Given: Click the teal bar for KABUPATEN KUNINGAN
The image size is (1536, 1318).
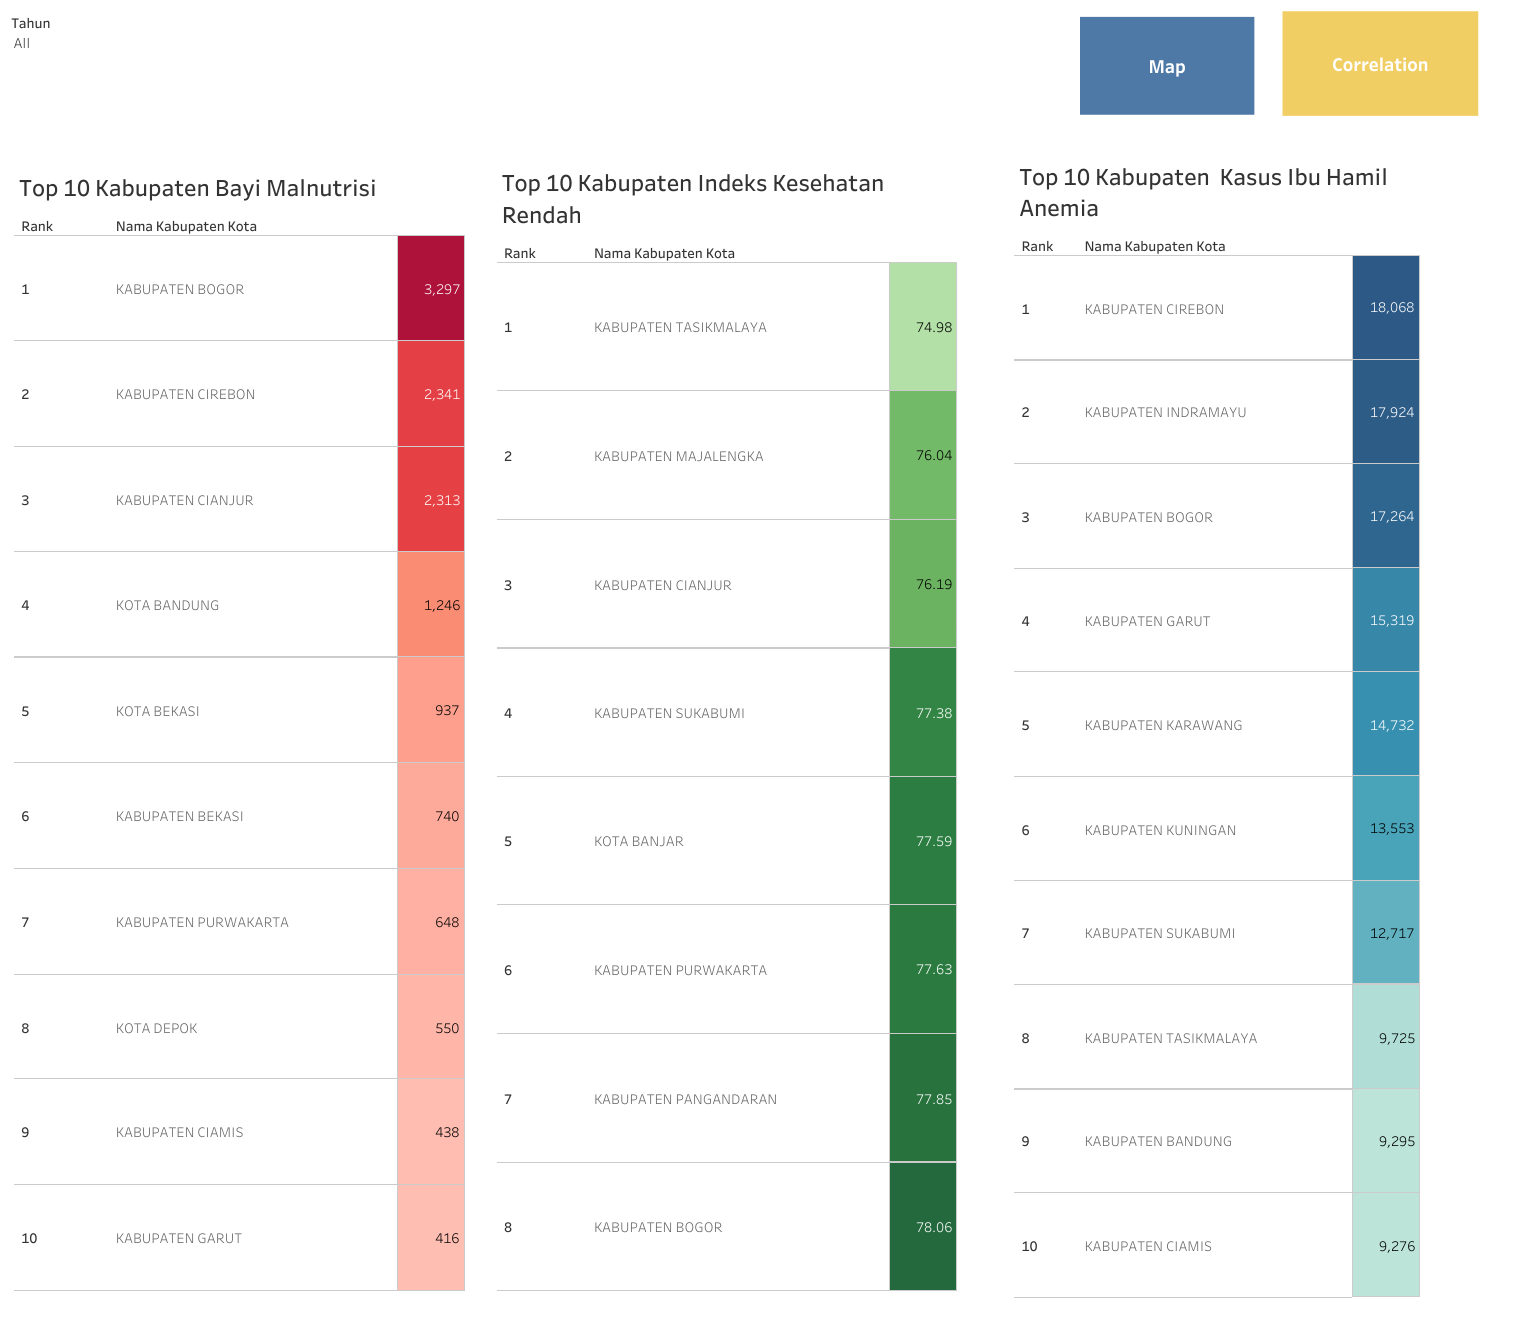Looking at the screenshot, I should coord(1386,828).
